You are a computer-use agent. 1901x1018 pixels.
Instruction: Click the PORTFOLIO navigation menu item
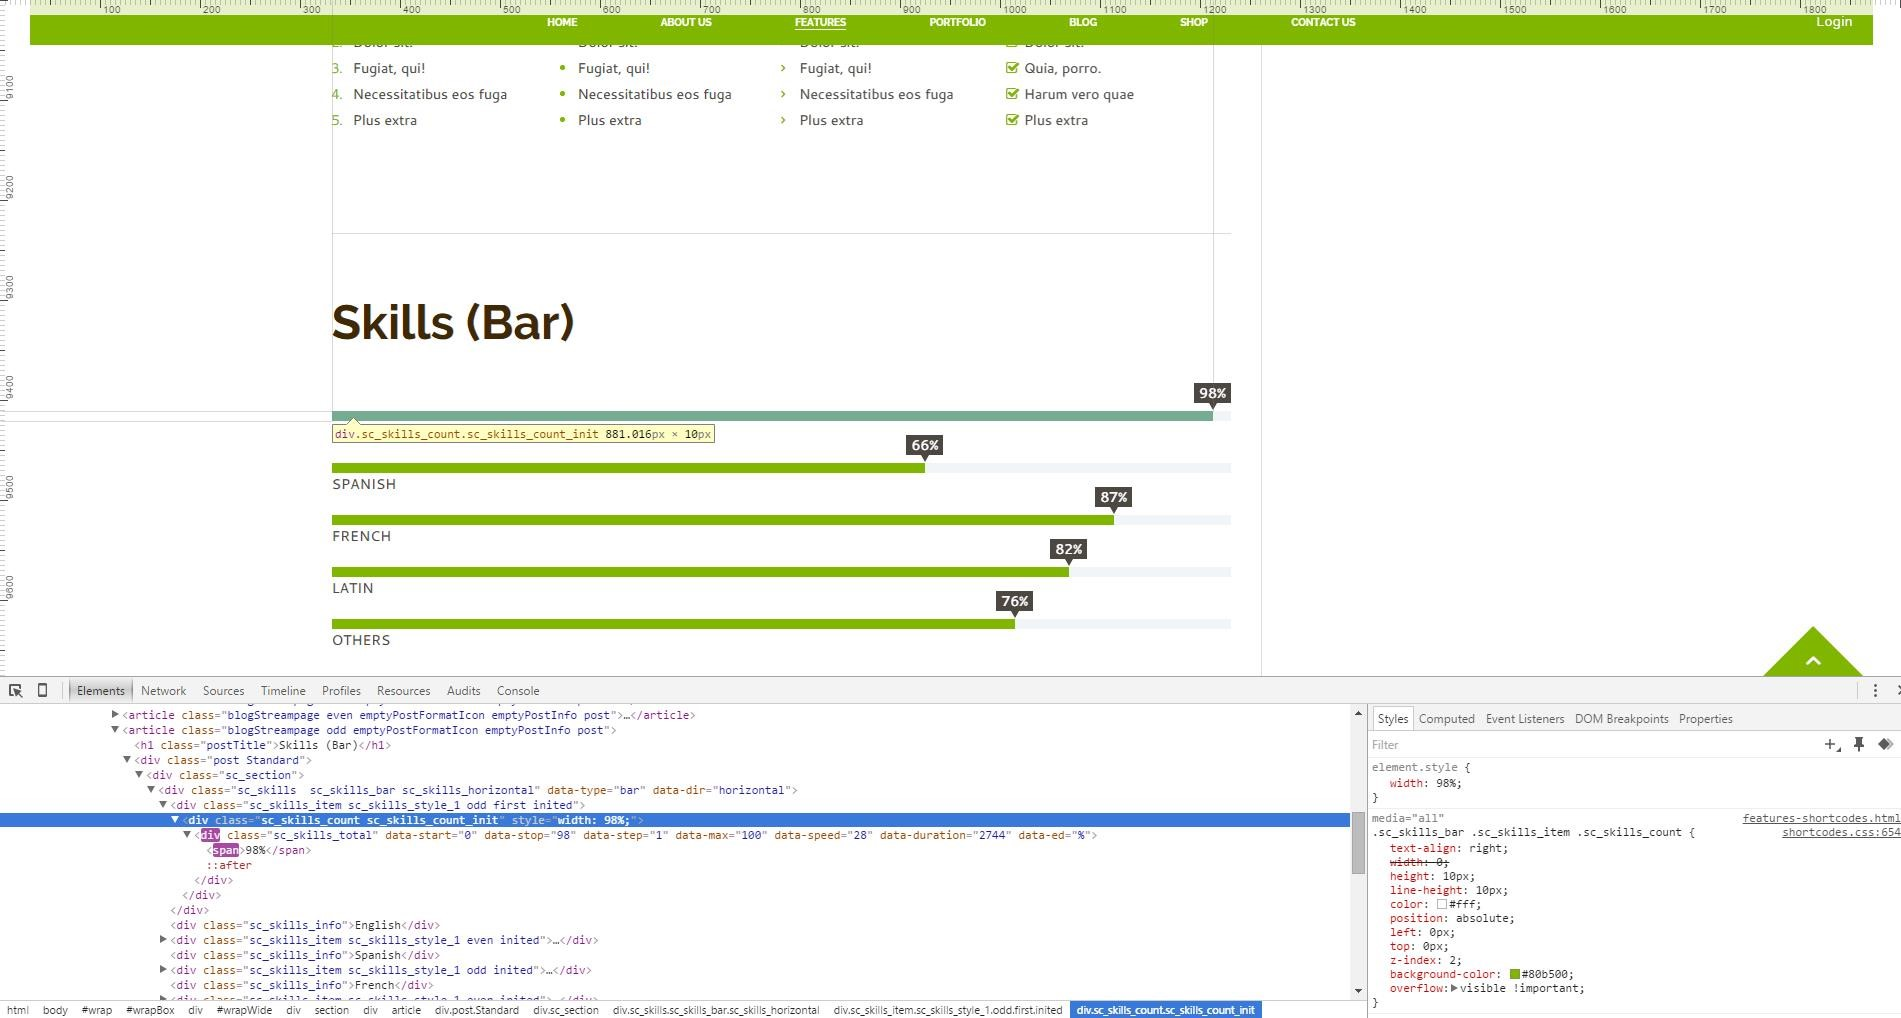coord(957,22)
